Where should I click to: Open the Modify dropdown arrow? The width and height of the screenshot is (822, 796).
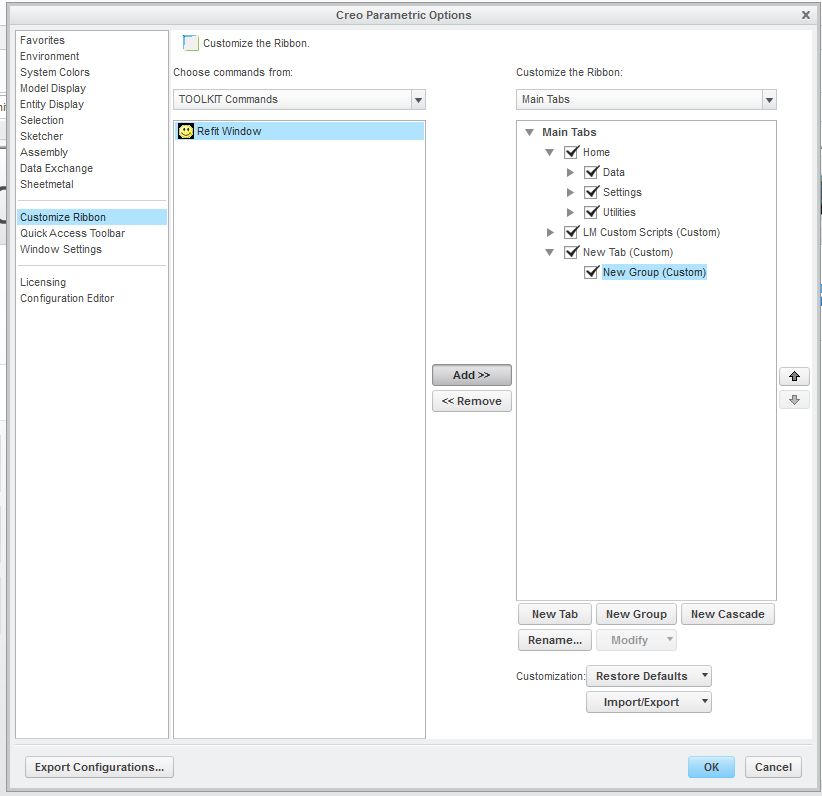click(669, 640)
